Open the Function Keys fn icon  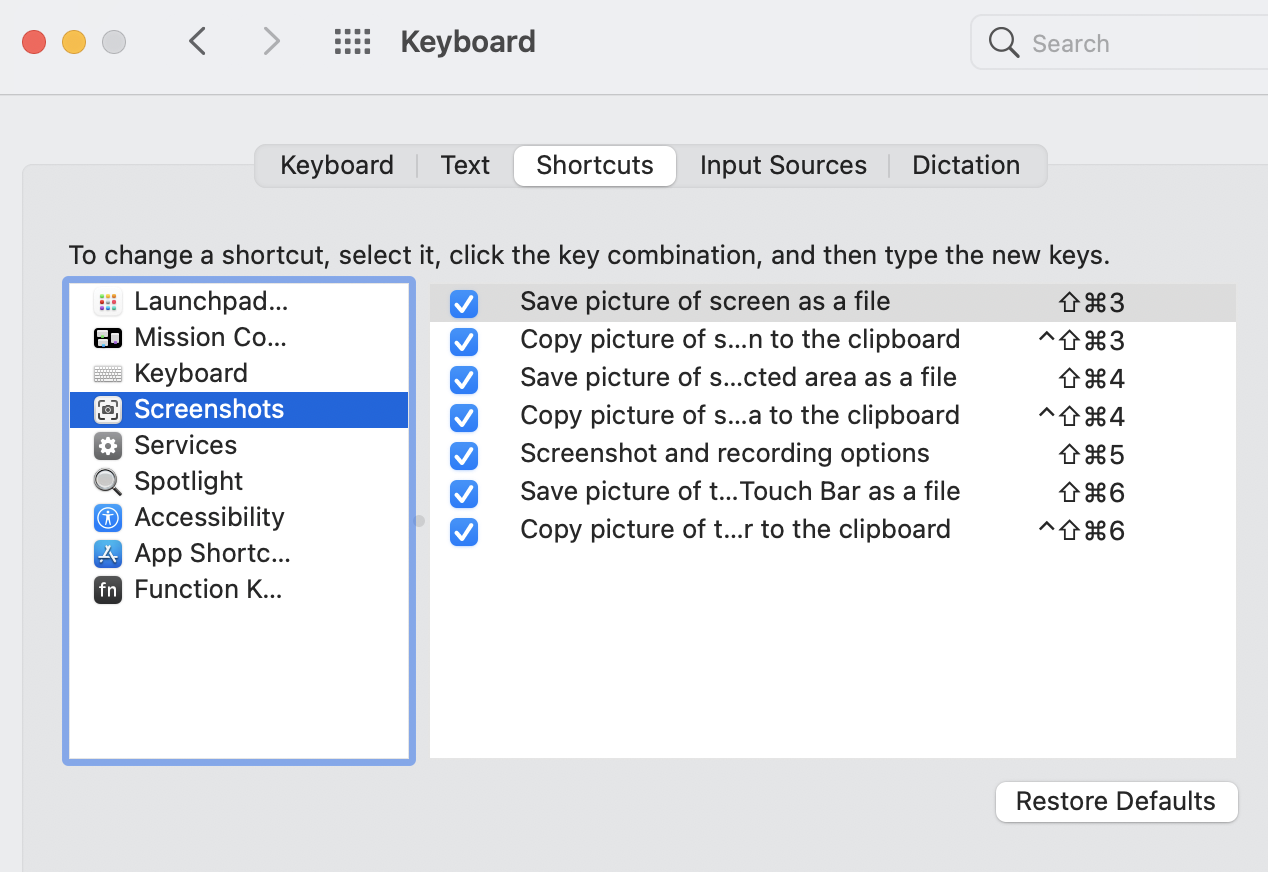[x=107, y=590]
